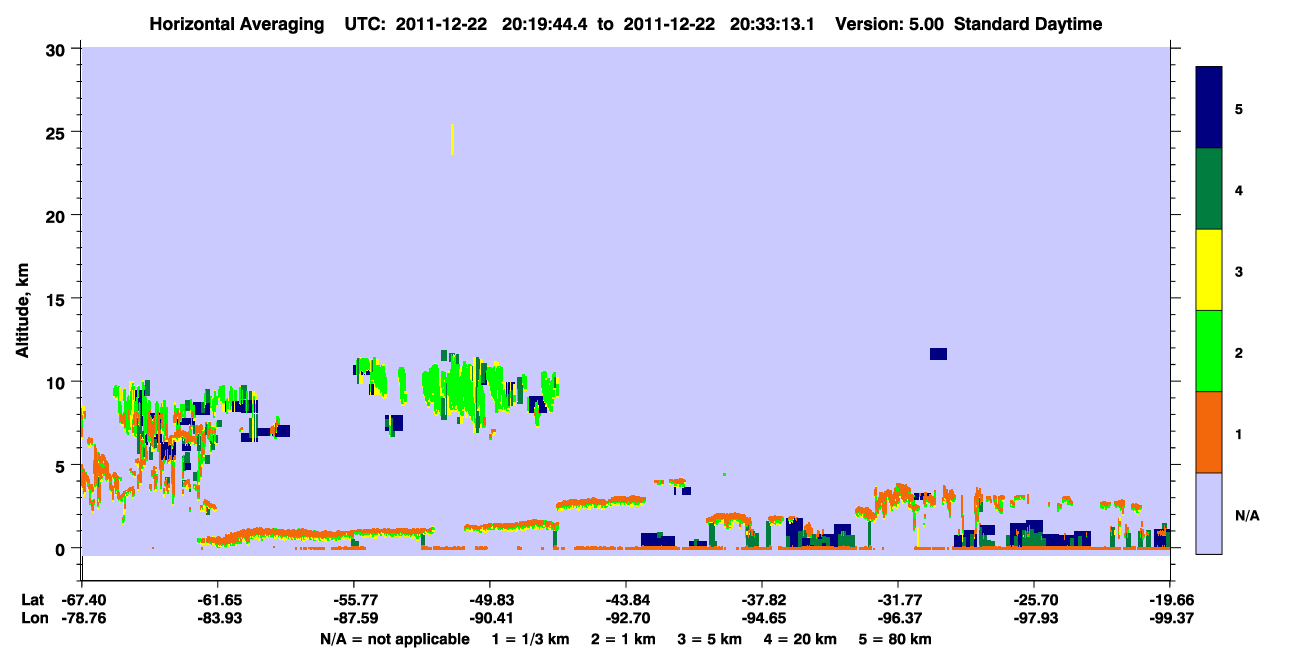The height and width of the screenshot is (667, 1300).
Task: Click 'Version: 5.00' in the header
Action: pos(889,24)
